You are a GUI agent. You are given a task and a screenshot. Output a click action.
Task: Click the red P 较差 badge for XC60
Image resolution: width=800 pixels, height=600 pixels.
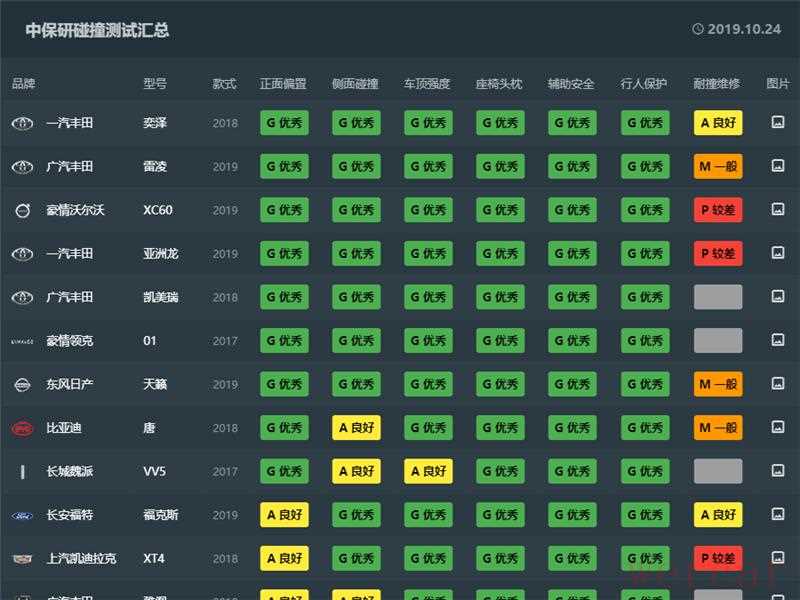718,210
